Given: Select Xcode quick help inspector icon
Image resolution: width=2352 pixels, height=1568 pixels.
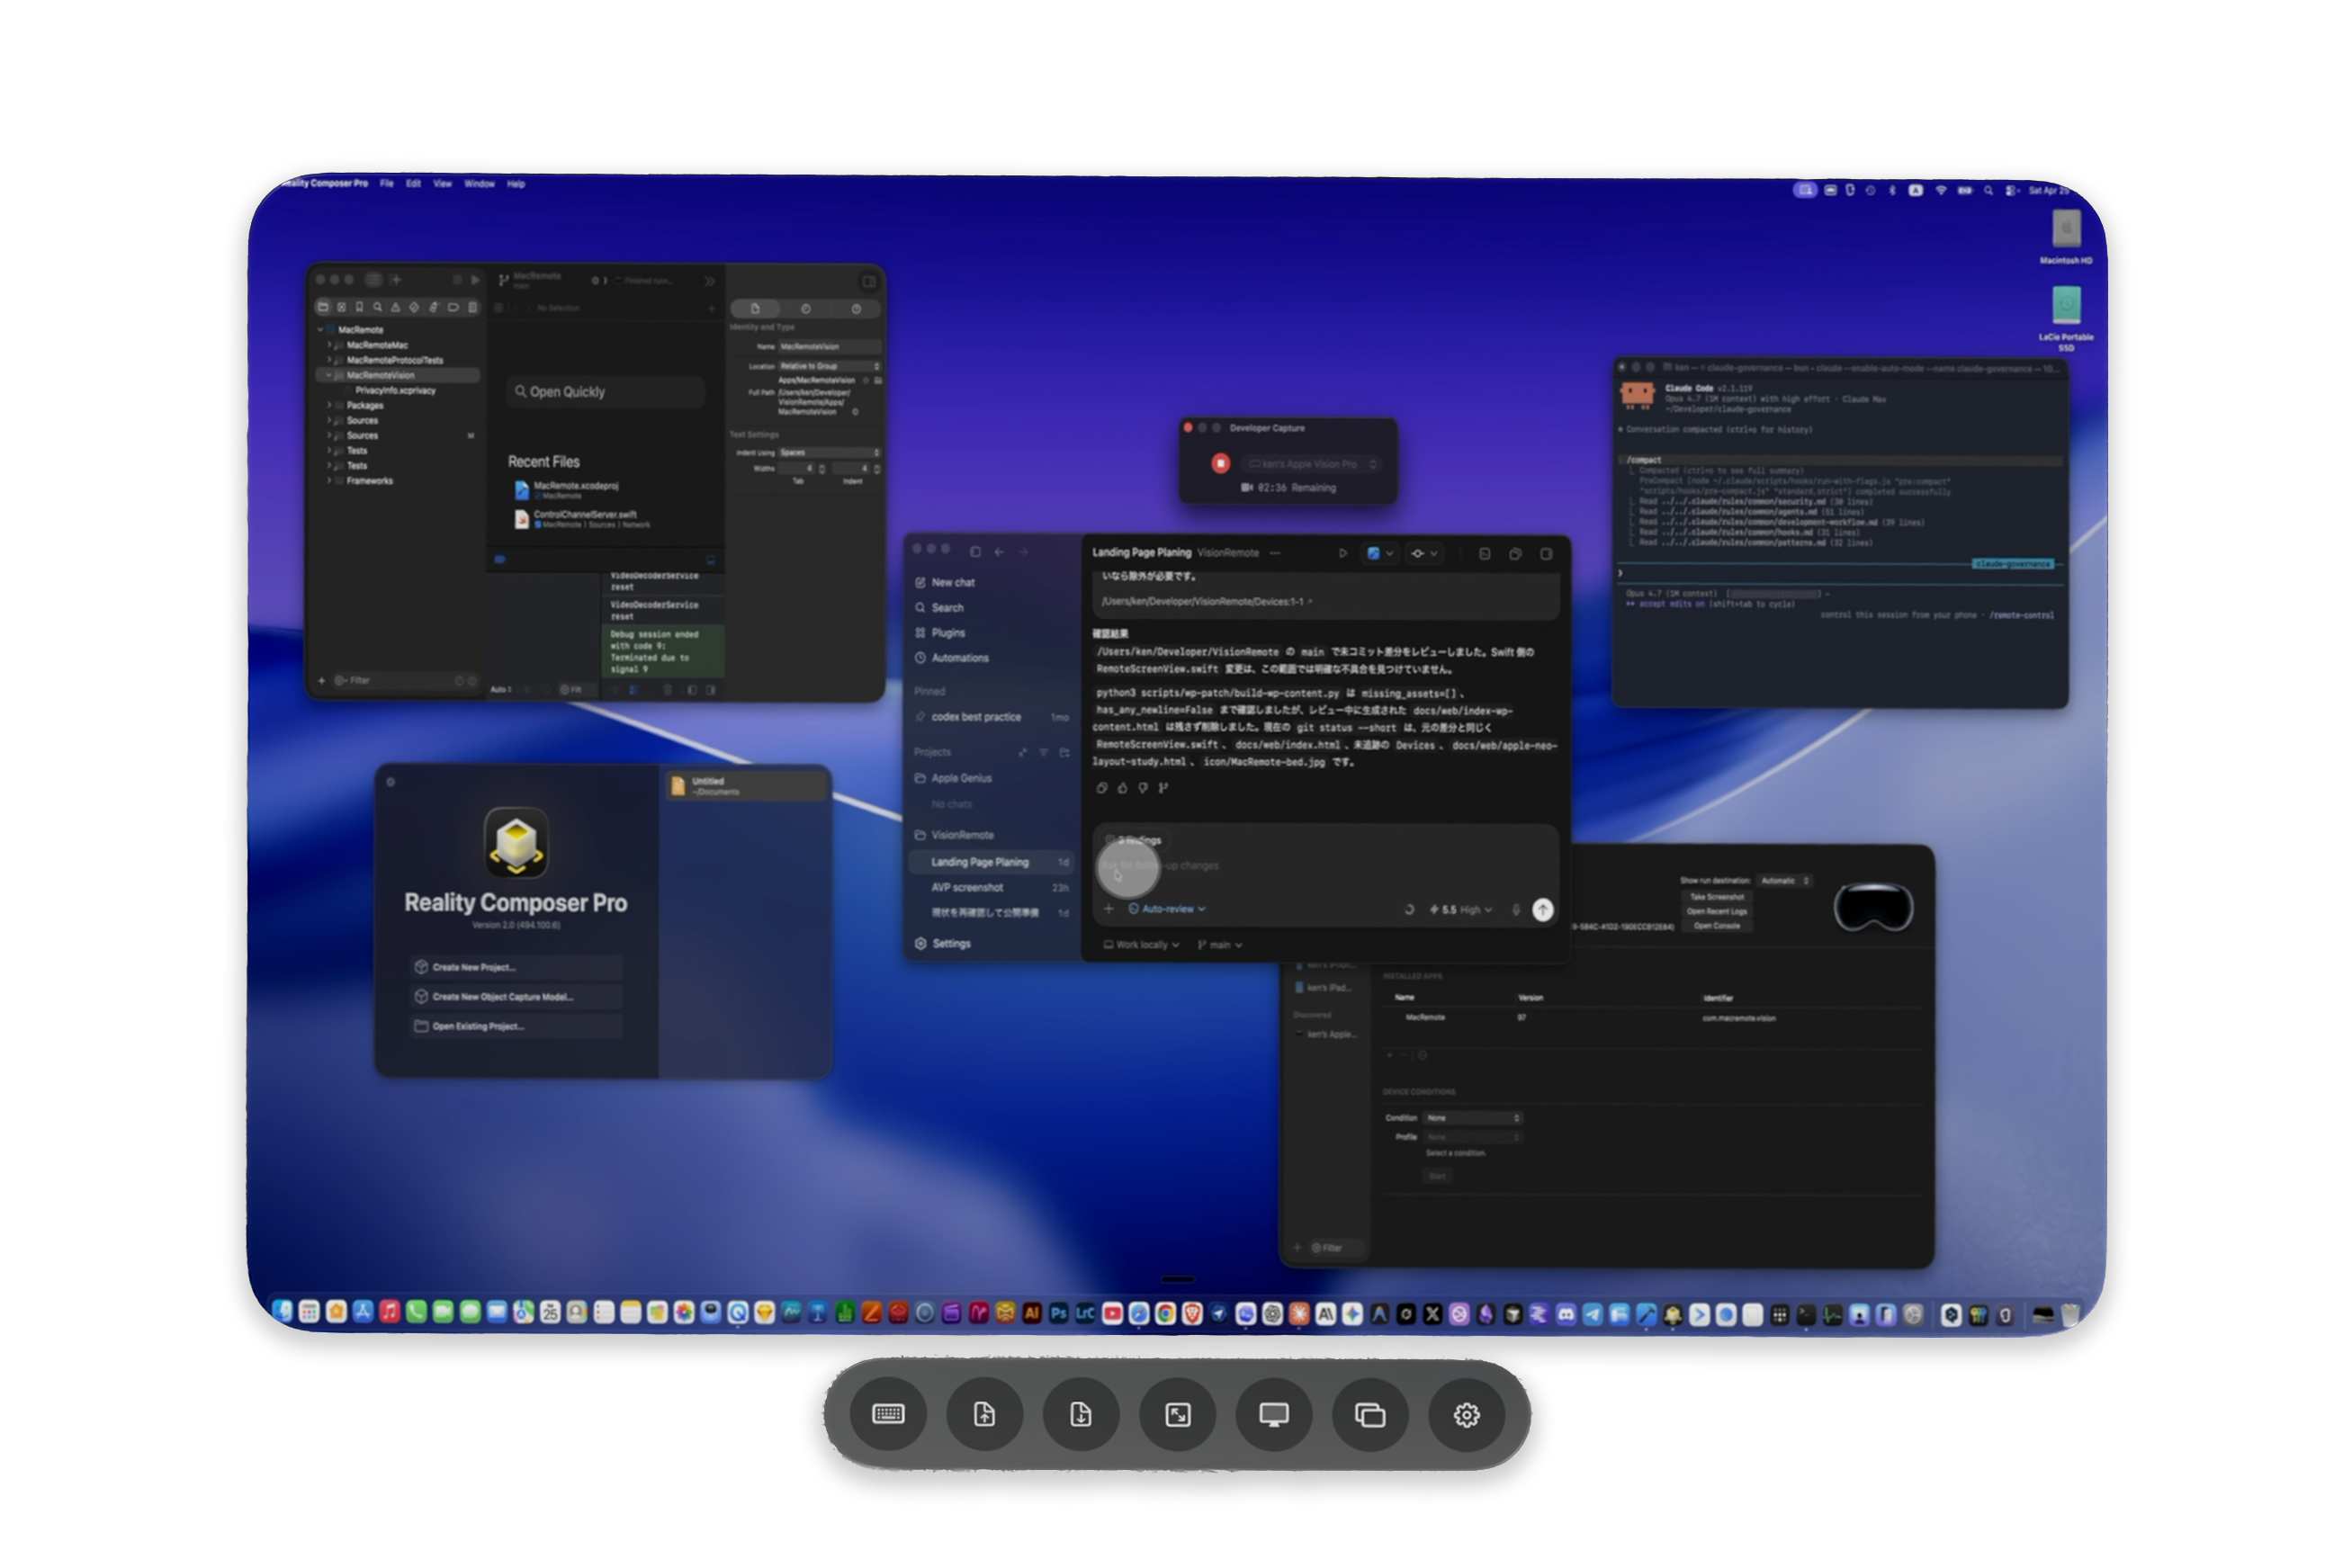Looking at the screenshot, I should click(x=856, y=309).
